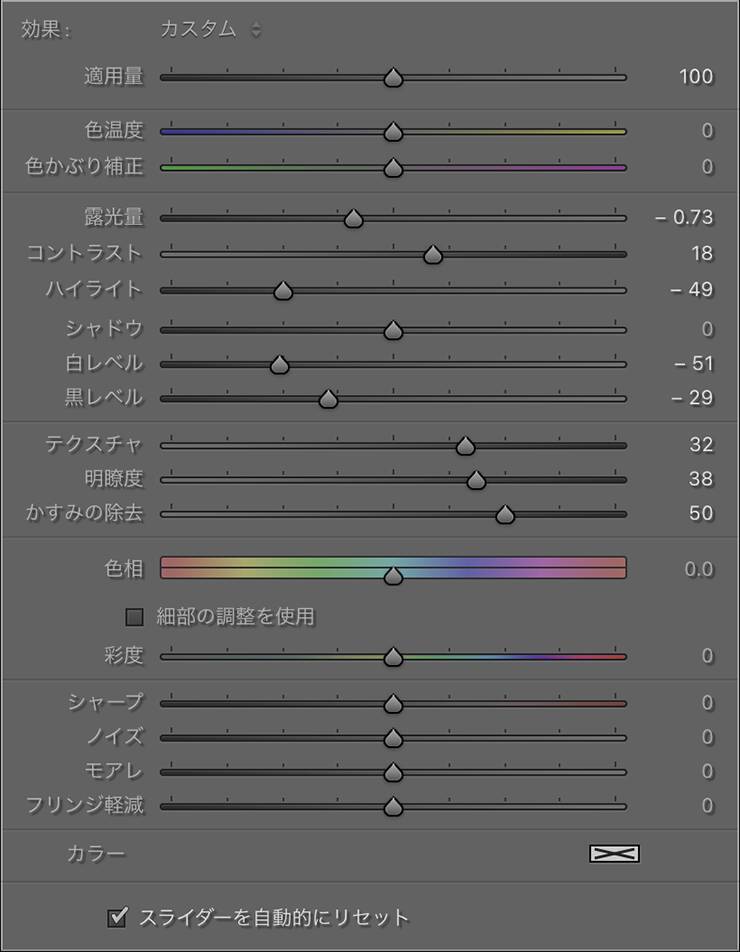This screenshot has width=740, height=952.
Task: Click the かすみの除去 value 50
Action: [701, 514]
